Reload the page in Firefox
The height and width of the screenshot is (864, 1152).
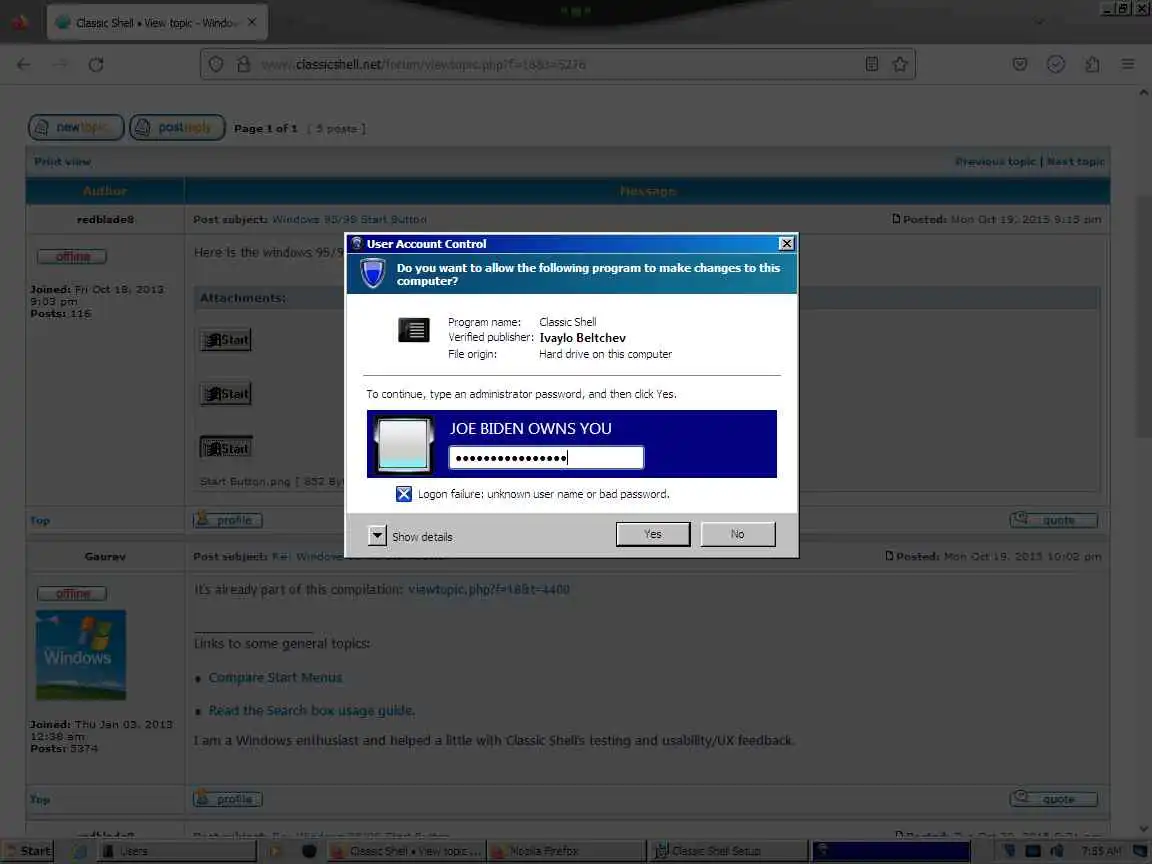click(96, 65)
